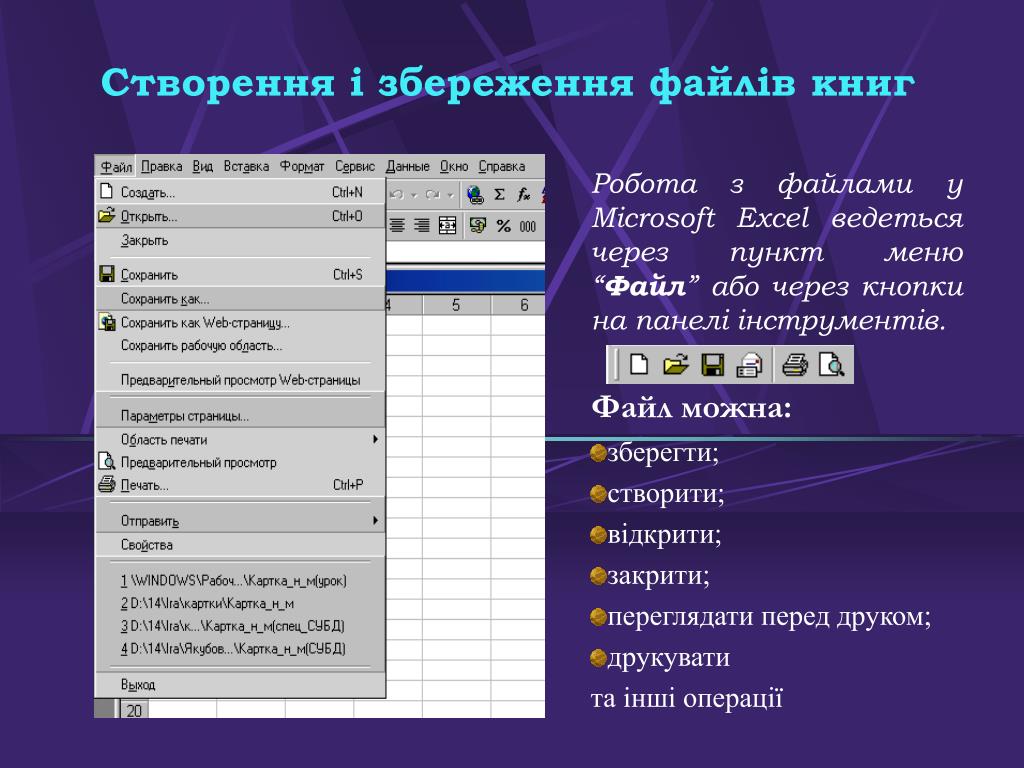Open Свойства menu entry

pyautogui.click(x=240, y=545)
